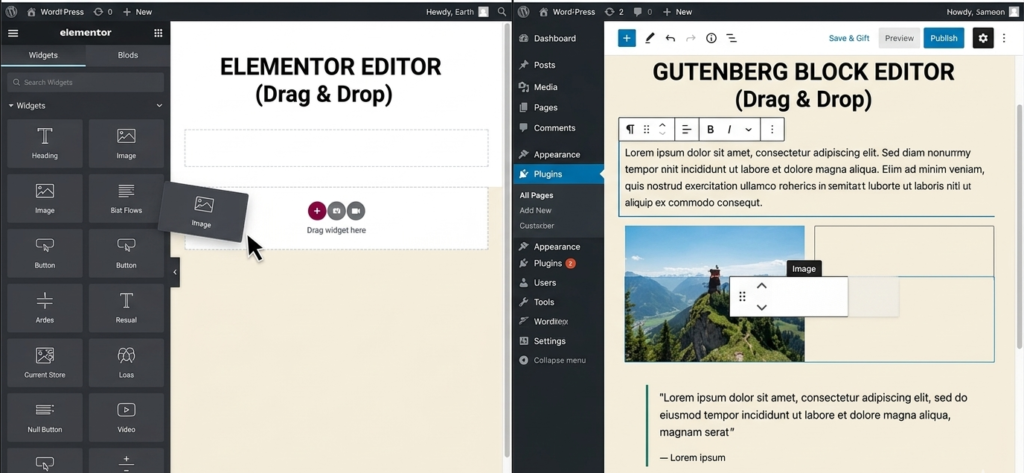Collapse the Widgets section chevron
Viewport: 1024px width, 473px height.
(x=159, y=105)
